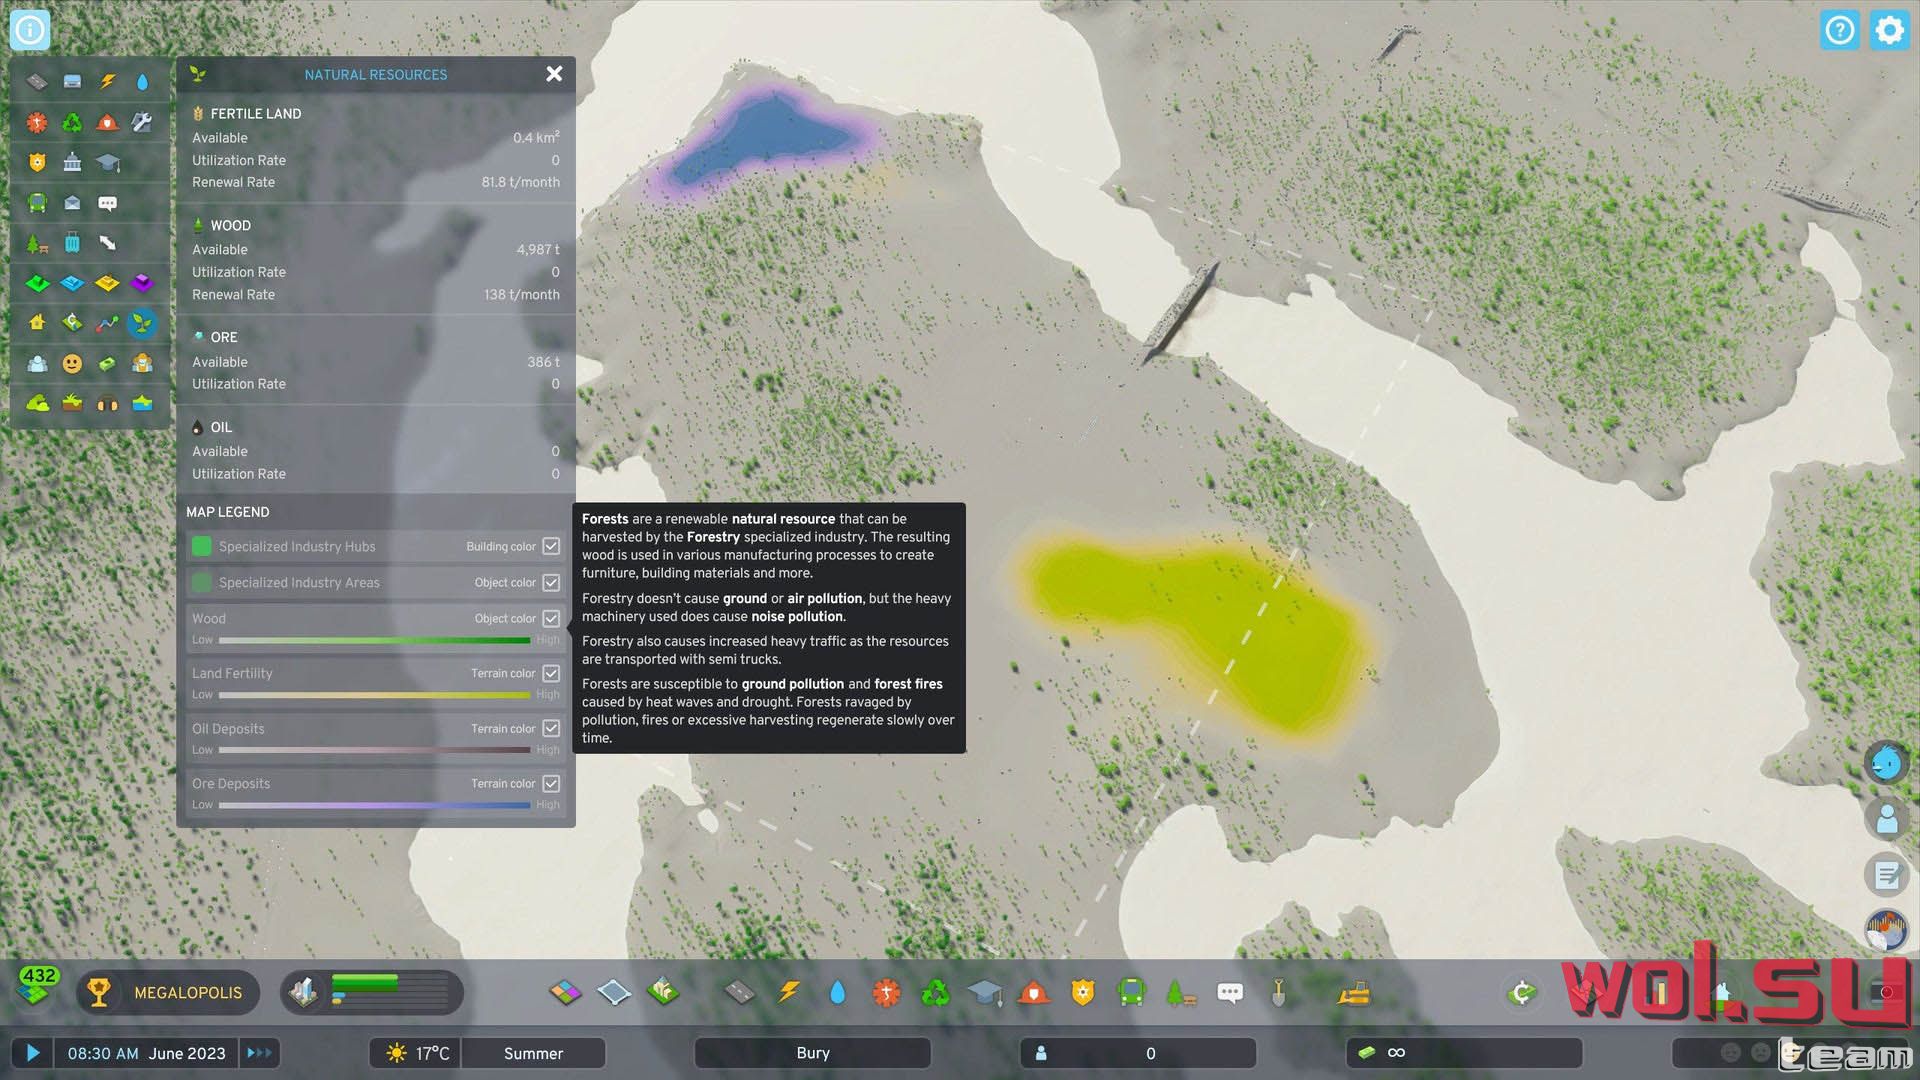Open the yellow Industrial zone info view
This screenshot has width=1920, height=1080.
point(107,283)
